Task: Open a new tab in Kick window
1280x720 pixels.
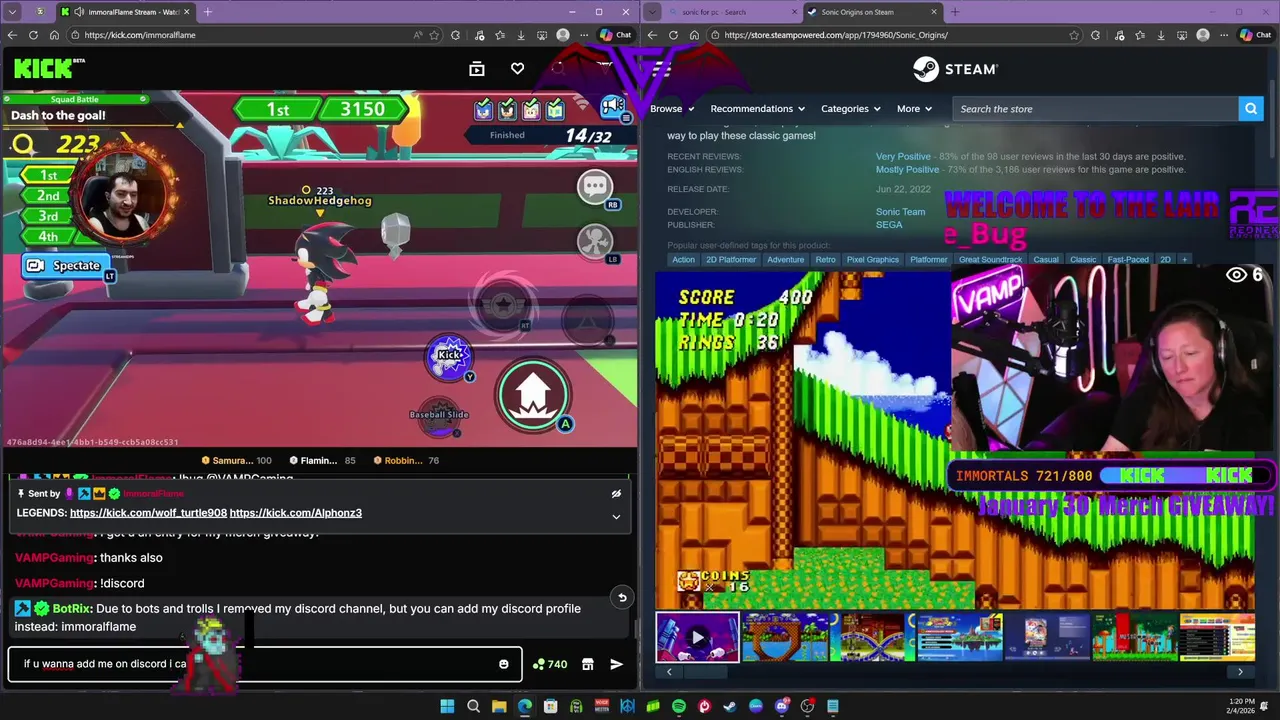Action: [x=208, y=12]
